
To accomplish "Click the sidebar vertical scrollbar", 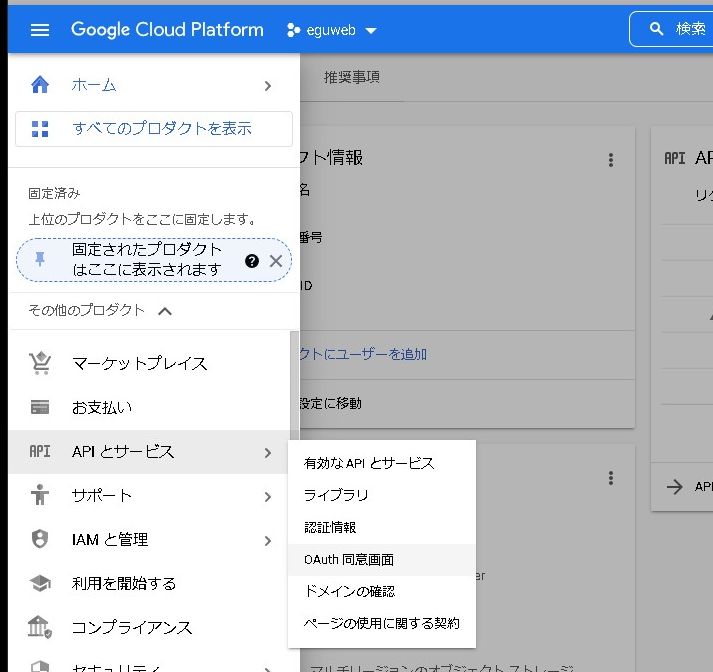I will click(x=294, y=380).
